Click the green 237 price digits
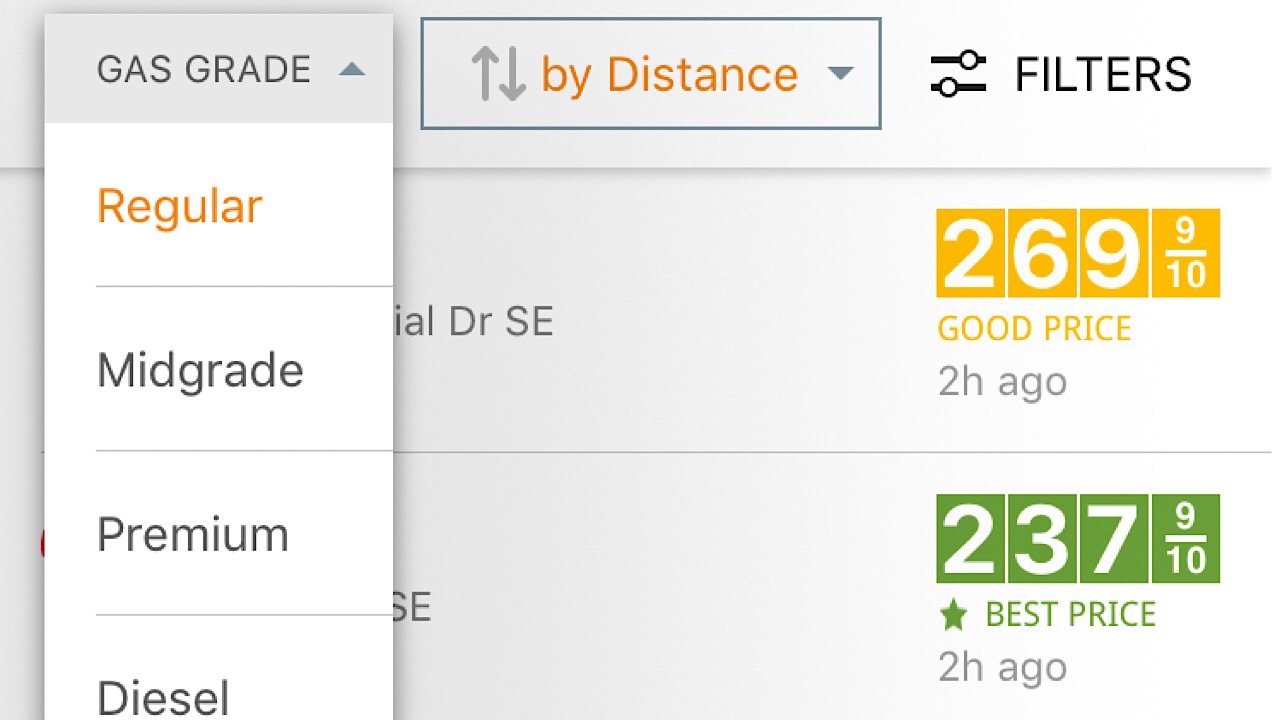 click(1040, 538)
